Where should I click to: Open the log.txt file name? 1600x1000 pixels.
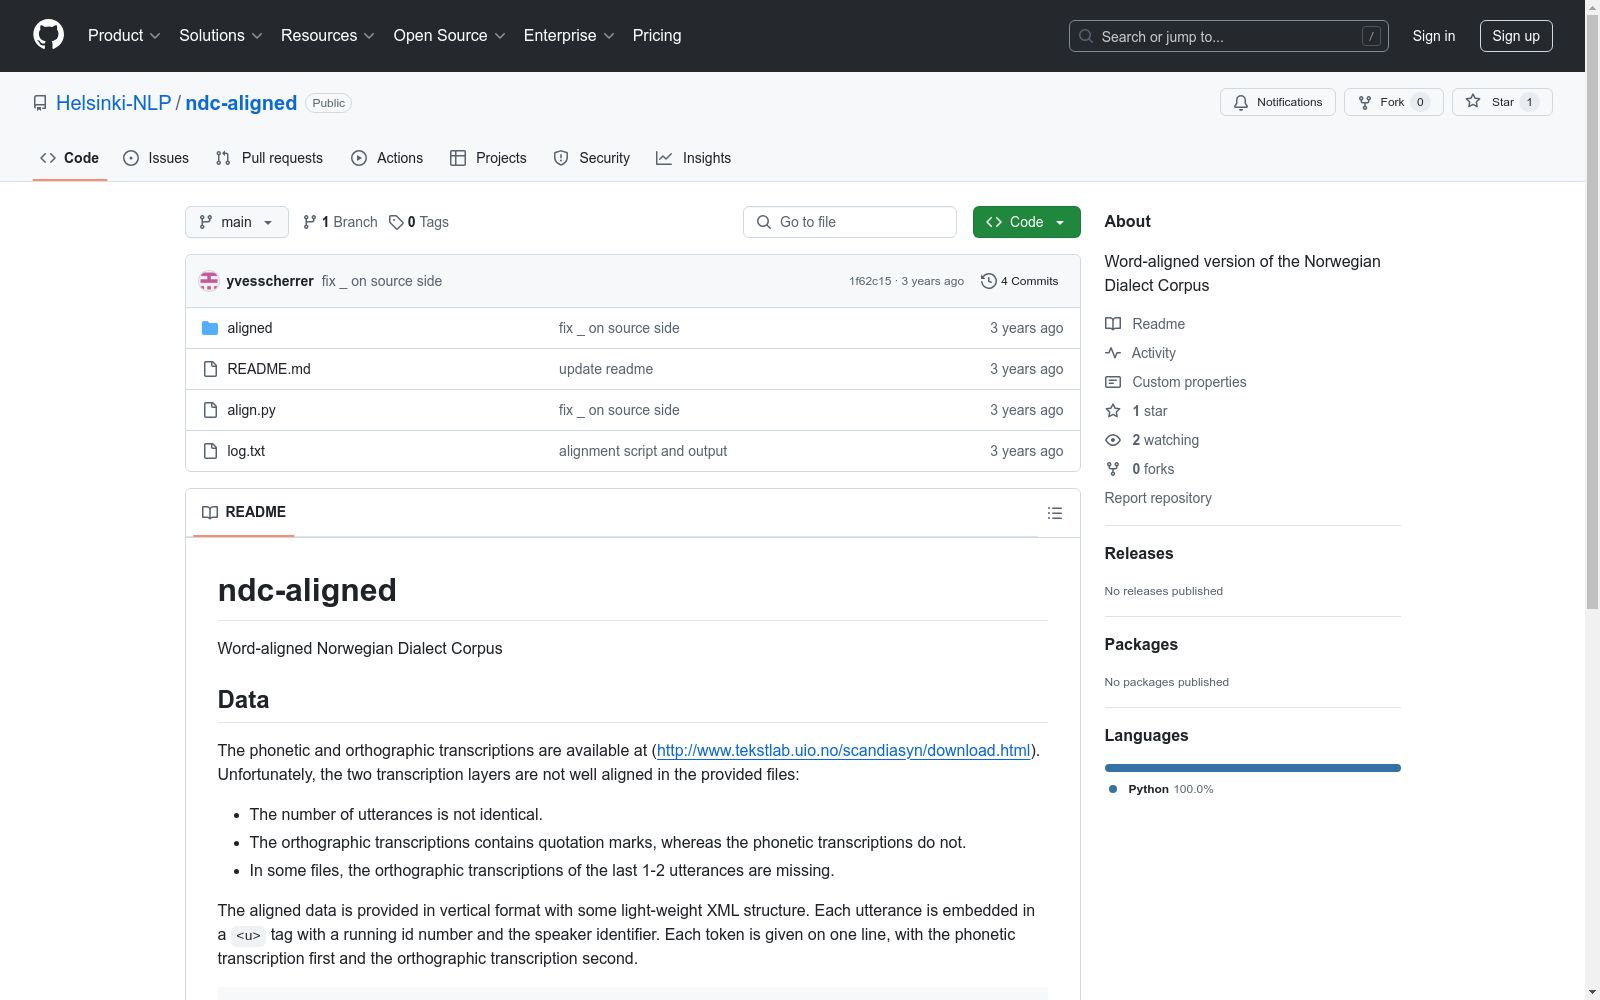pyautogui.click(x=246, y=451)
